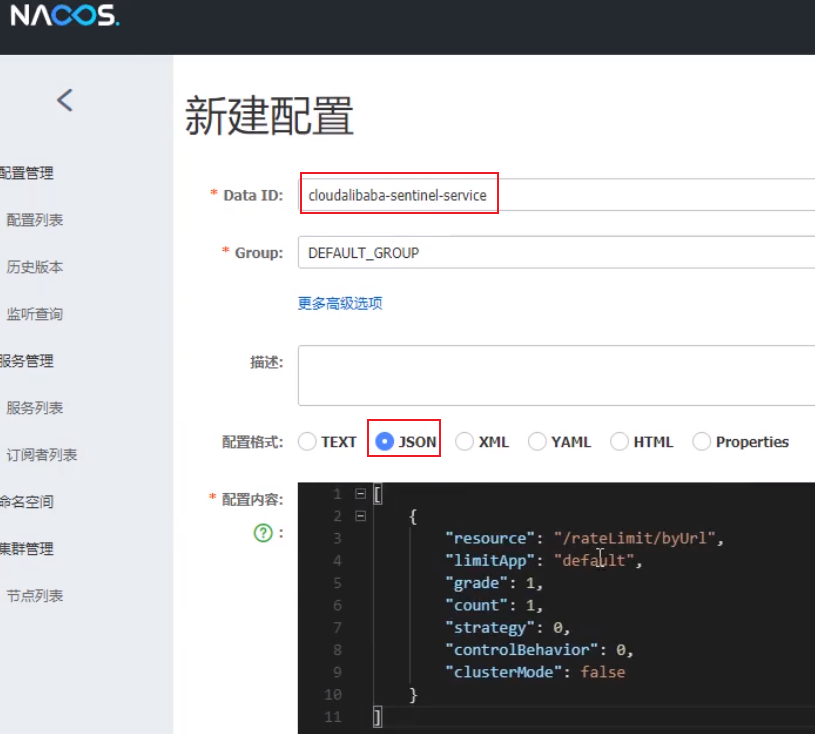Go back using the left chevron arrow
Viewport: 815px width, 734px height.
coord(65,100)
